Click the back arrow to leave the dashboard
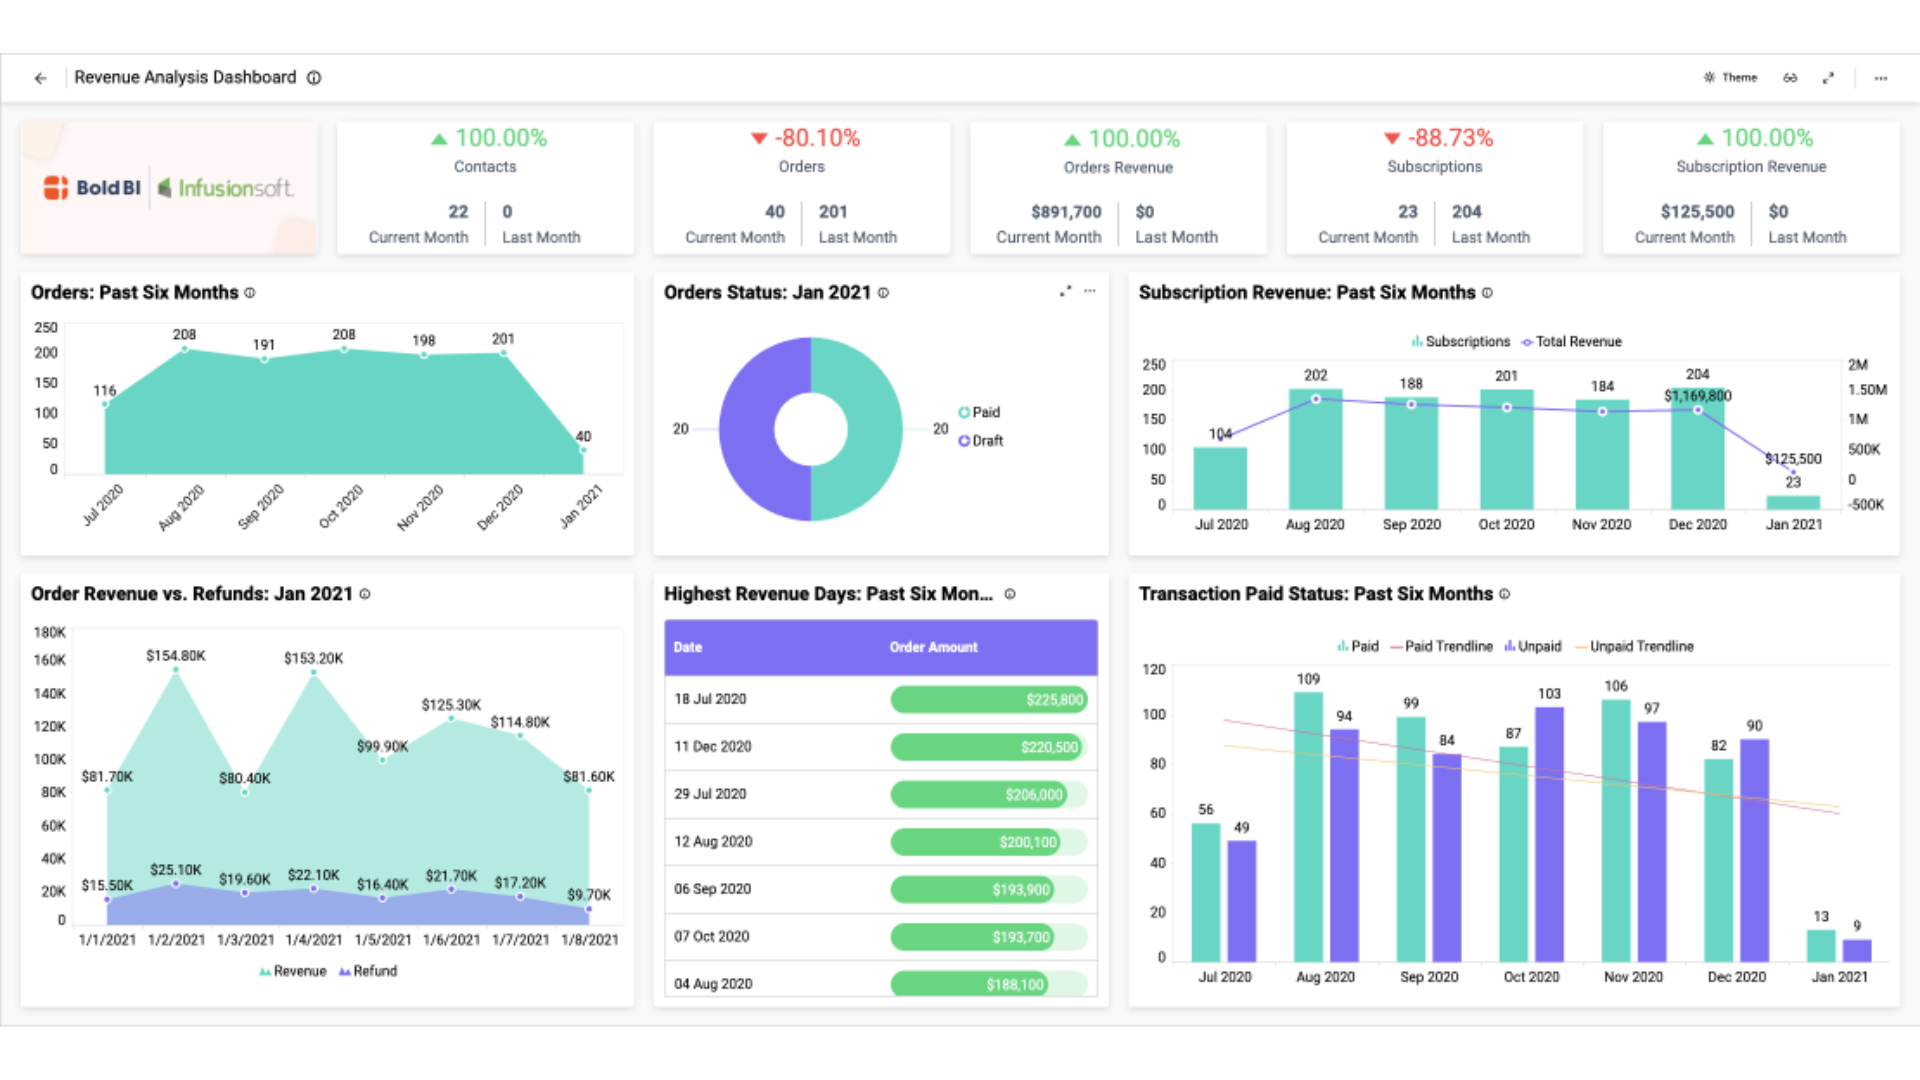The image size is (1920, 1080). pos(40,77)
